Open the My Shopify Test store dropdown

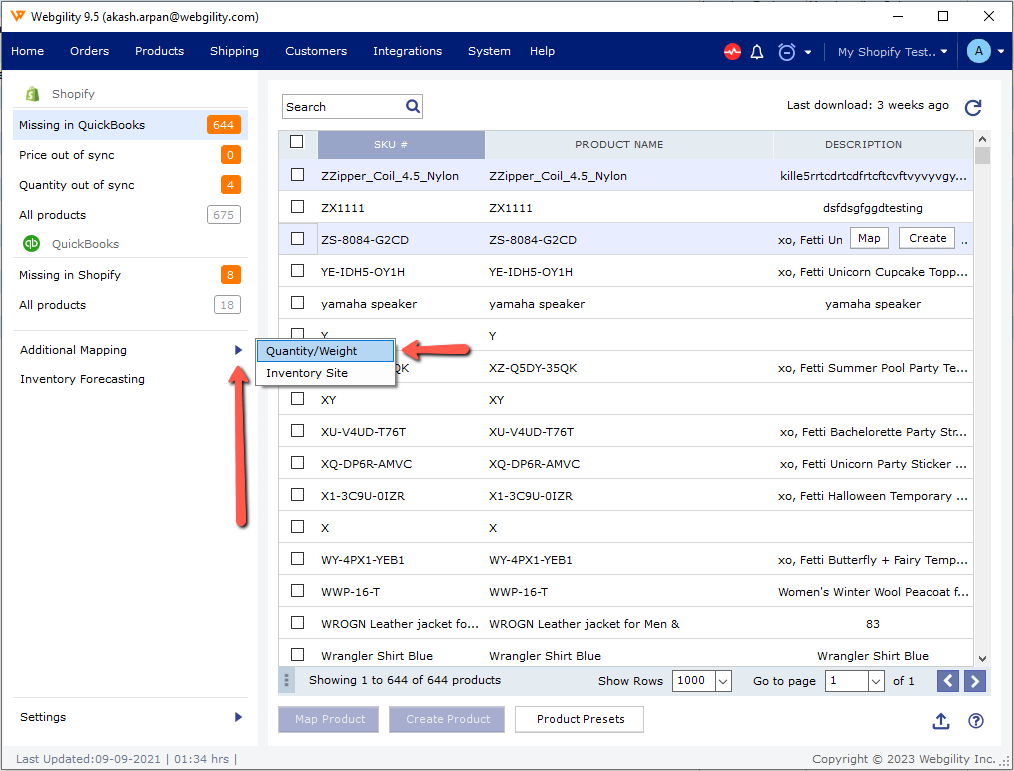click(892, 52)
